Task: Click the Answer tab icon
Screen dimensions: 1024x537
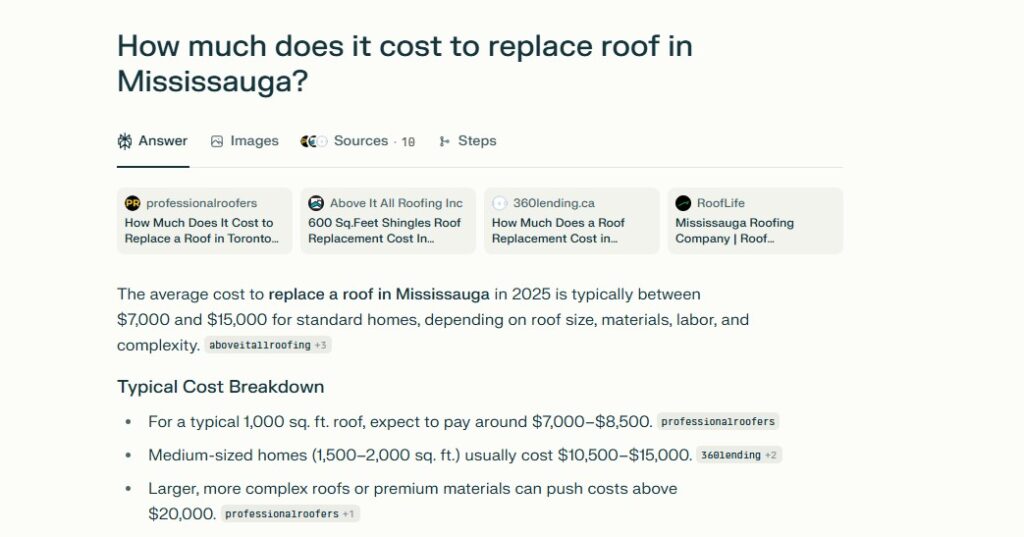Action: point(125,141)
